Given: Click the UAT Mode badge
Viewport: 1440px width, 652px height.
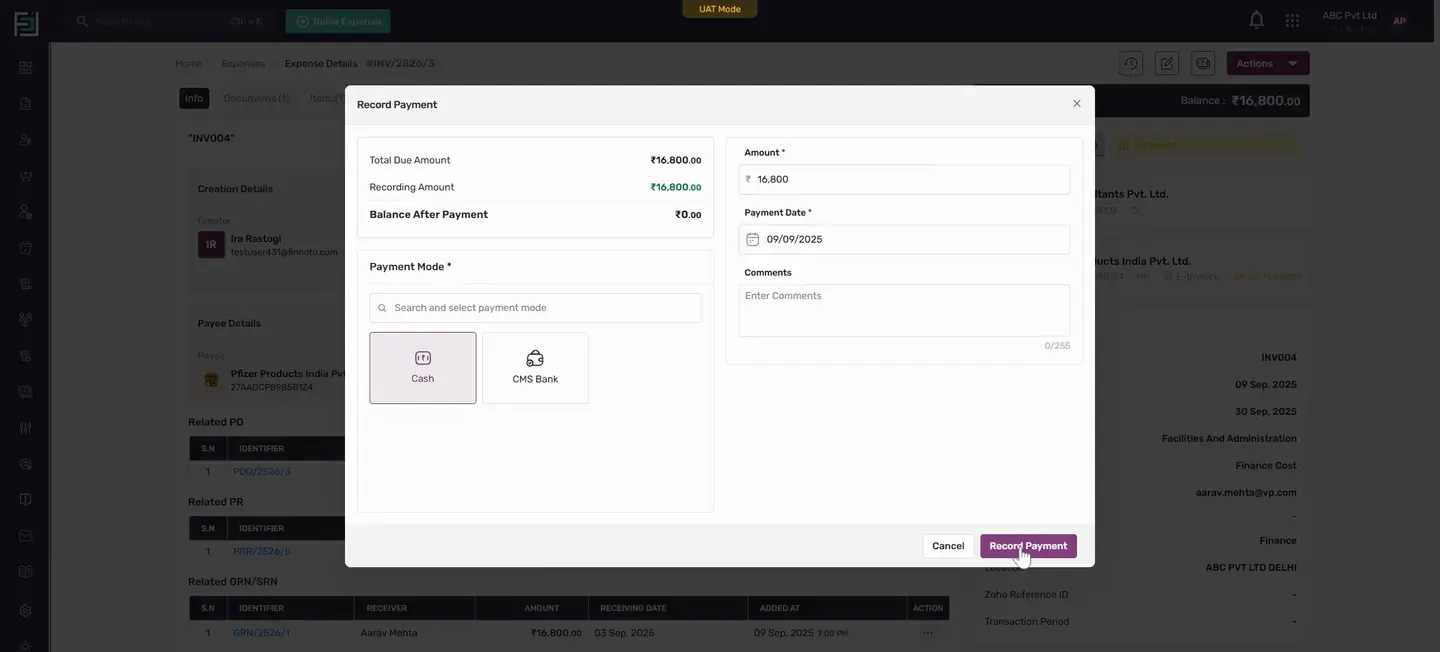Looking at the screenshot, I should [720, 9].
